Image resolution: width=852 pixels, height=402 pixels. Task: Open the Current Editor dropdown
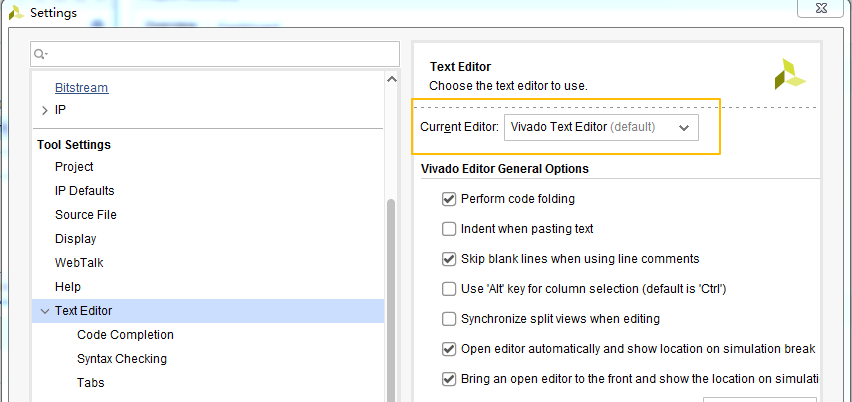[602, 128]
